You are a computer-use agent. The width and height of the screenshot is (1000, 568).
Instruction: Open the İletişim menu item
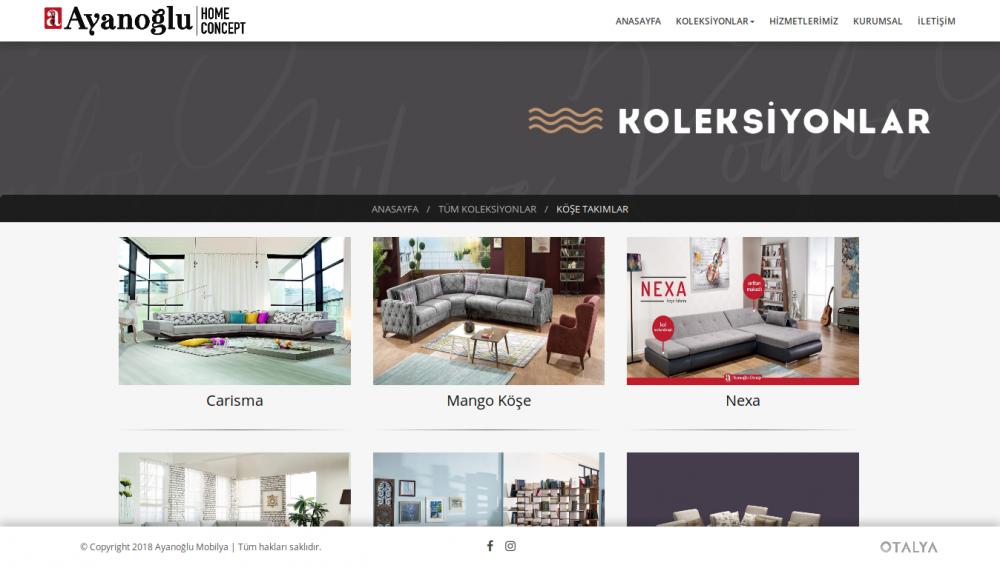[936, 21]
